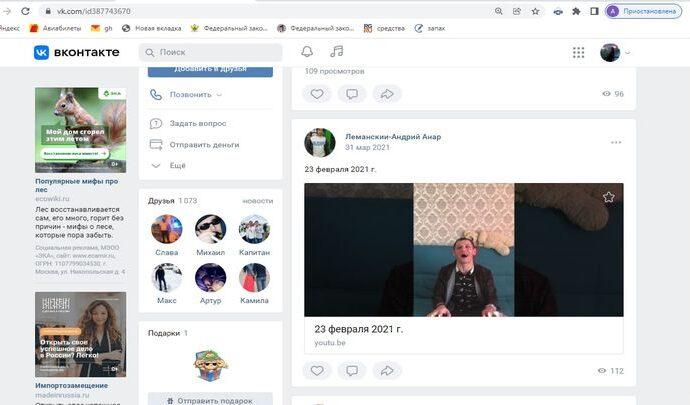
Task: Open the browser extensions puzzle icon
Action: click(576, 11)
